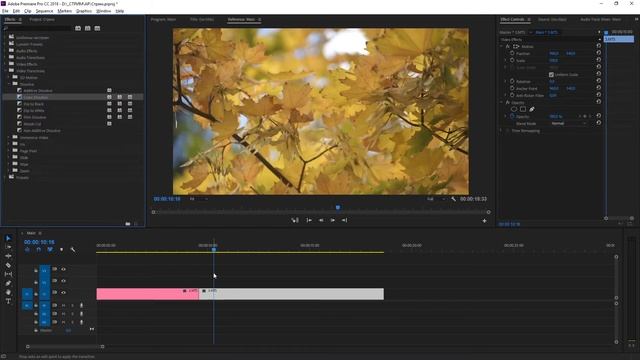Expand the Page Peel folder
This screenshot has width=640, height=360.
tap(9, 151)
